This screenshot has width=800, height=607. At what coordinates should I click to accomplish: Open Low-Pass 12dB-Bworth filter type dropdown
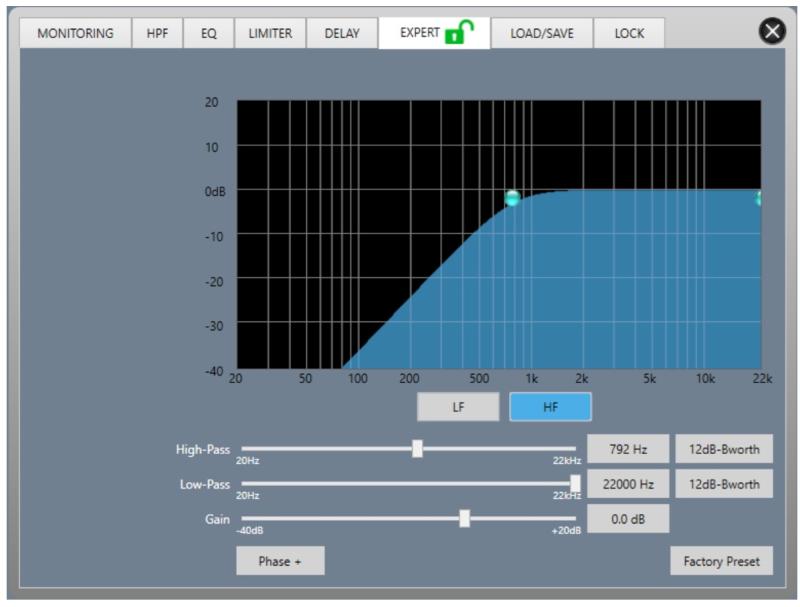pyautogui.click(x=723, y=484)
